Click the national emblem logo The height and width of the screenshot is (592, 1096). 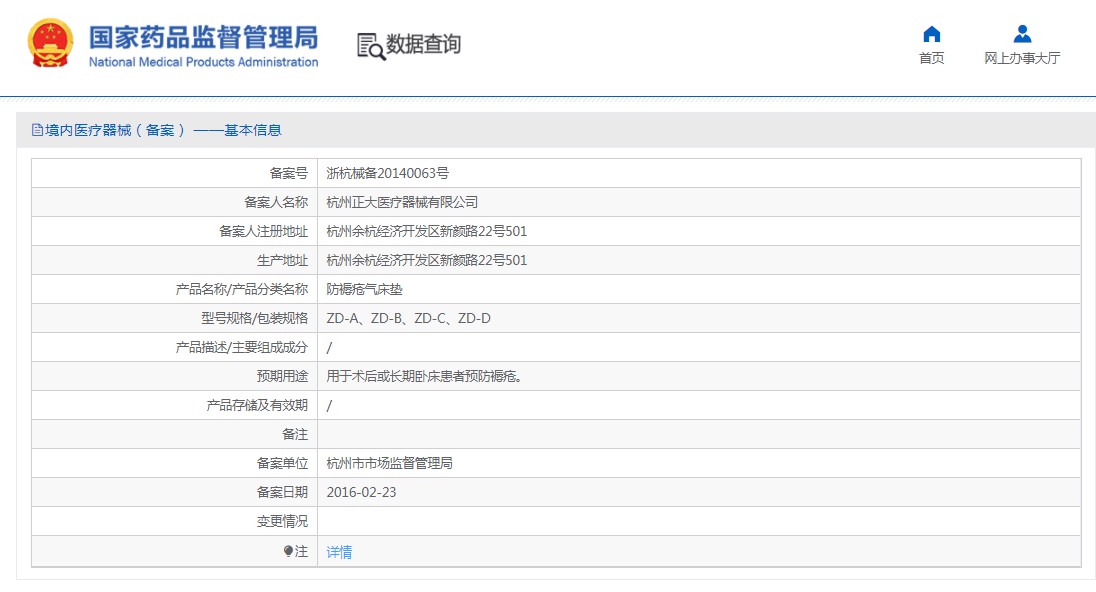coord(50,43)
